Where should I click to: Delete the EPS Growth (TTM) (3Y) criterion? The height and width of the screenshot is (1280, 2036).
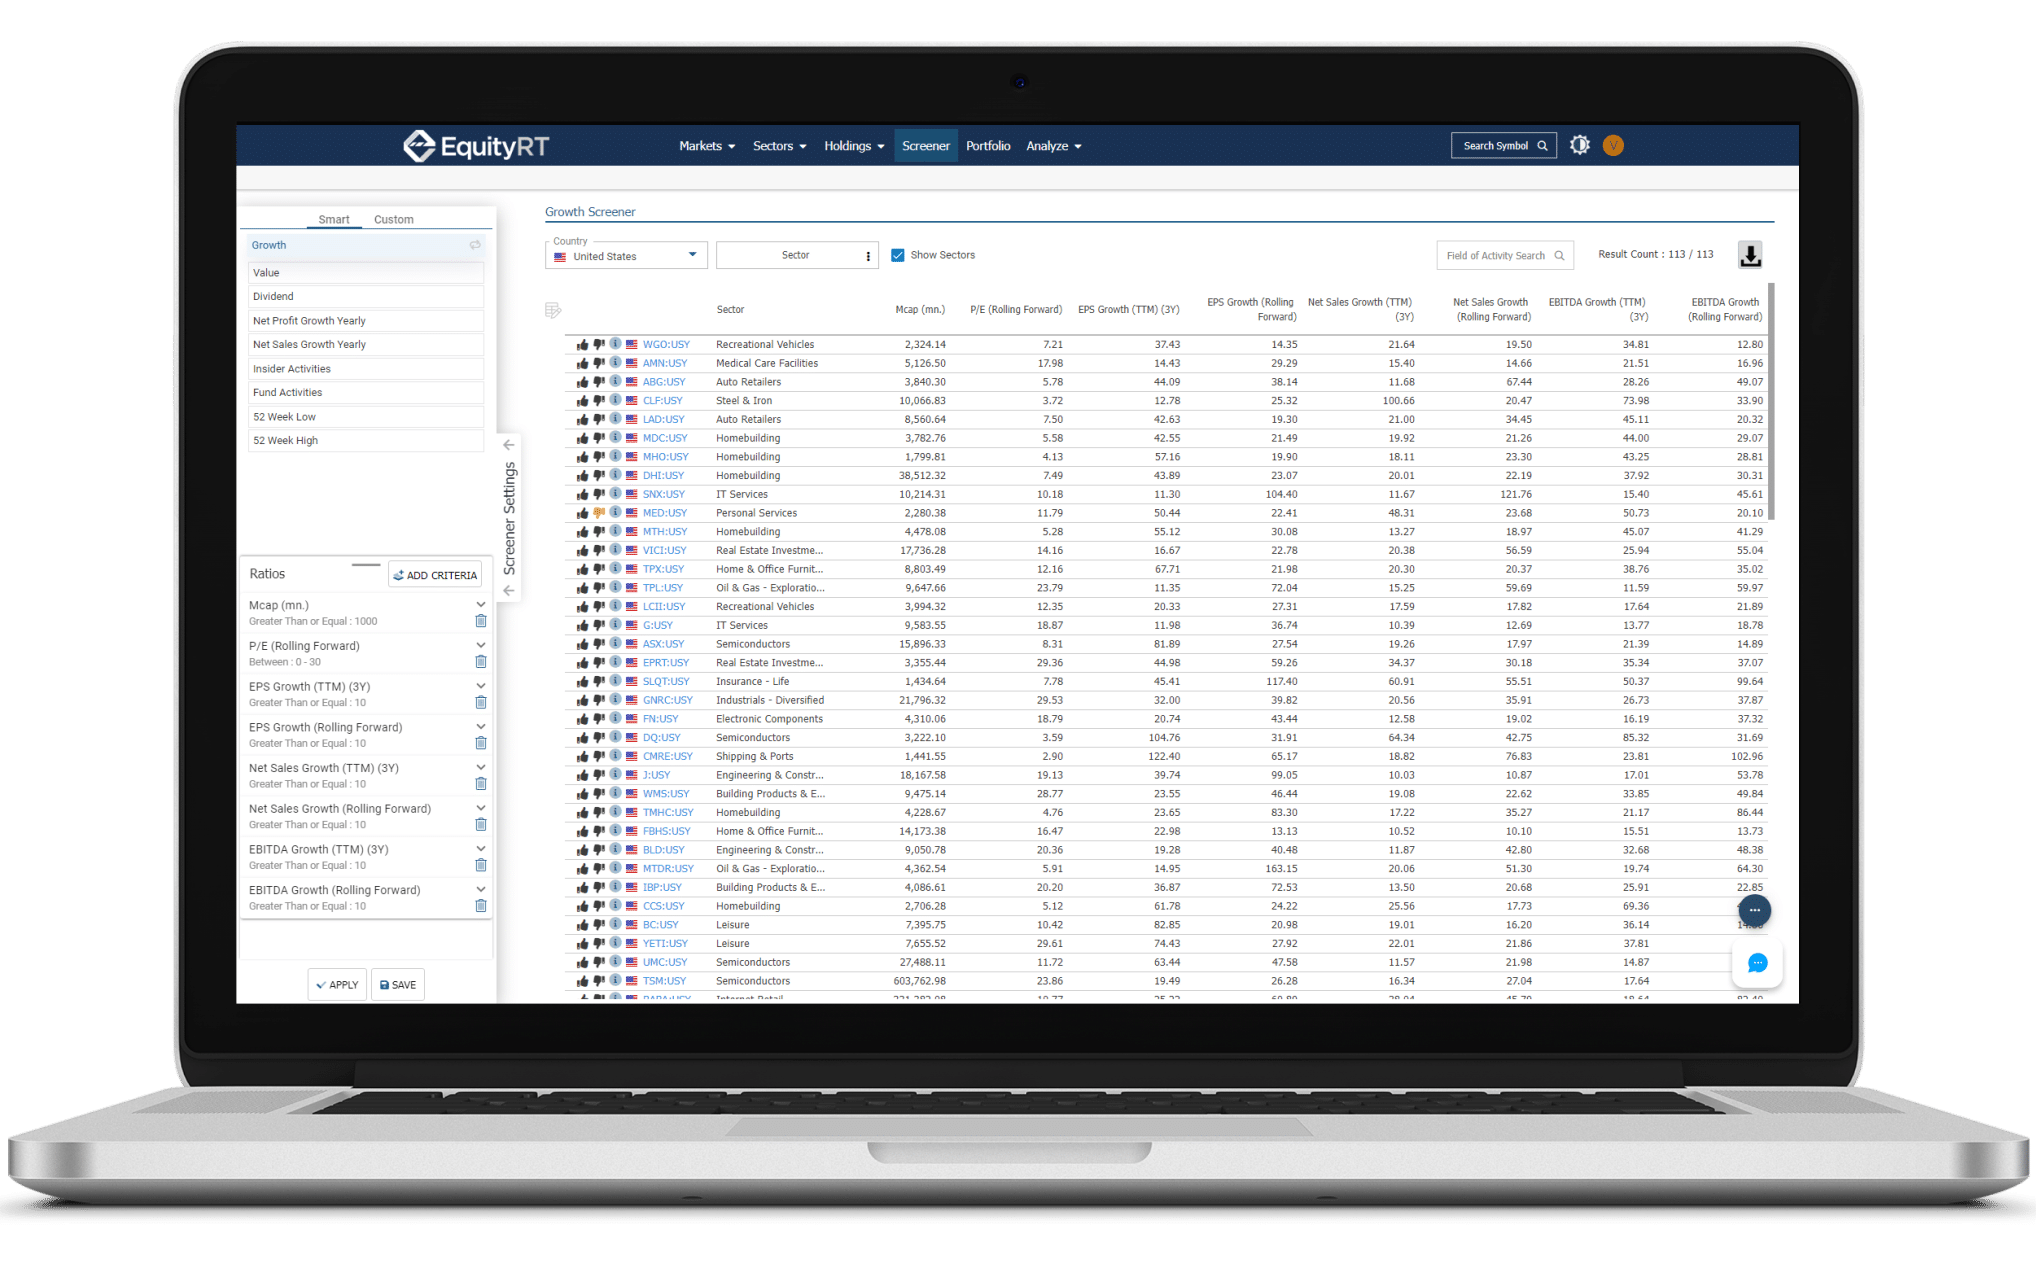click(481, 703)
